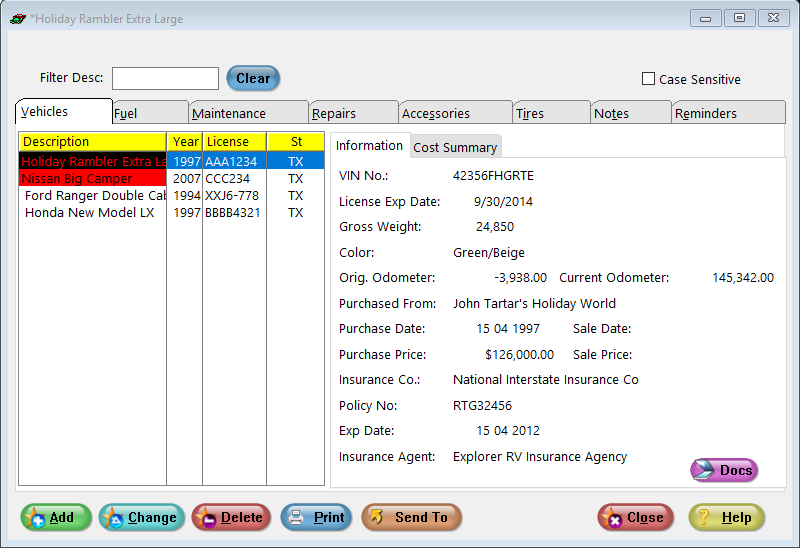Click the Add button's star-plus icon
Viewport: 800px width, 548px height.
pos(35,518)
